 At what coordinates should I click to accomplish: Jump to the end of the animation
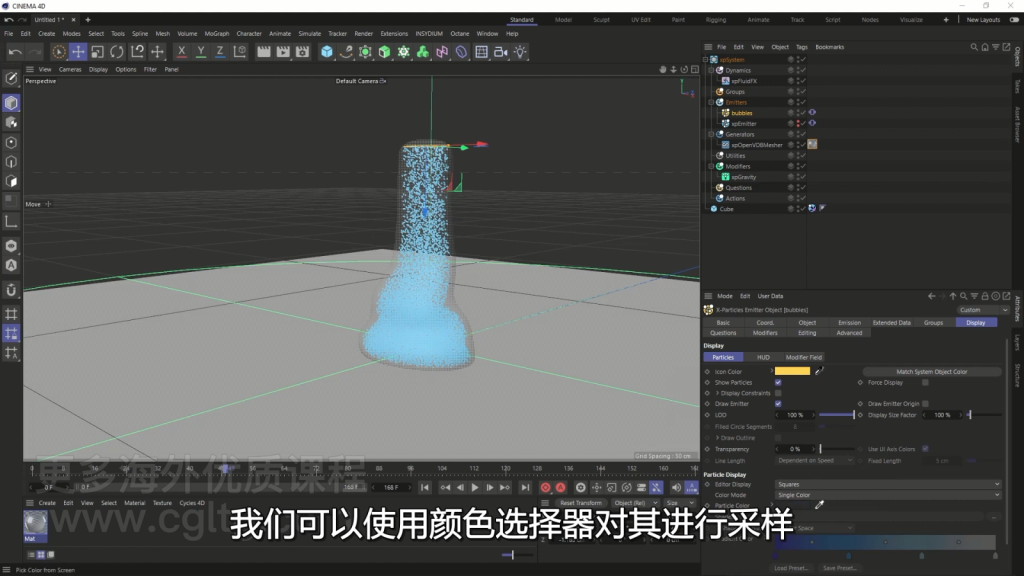525,487
